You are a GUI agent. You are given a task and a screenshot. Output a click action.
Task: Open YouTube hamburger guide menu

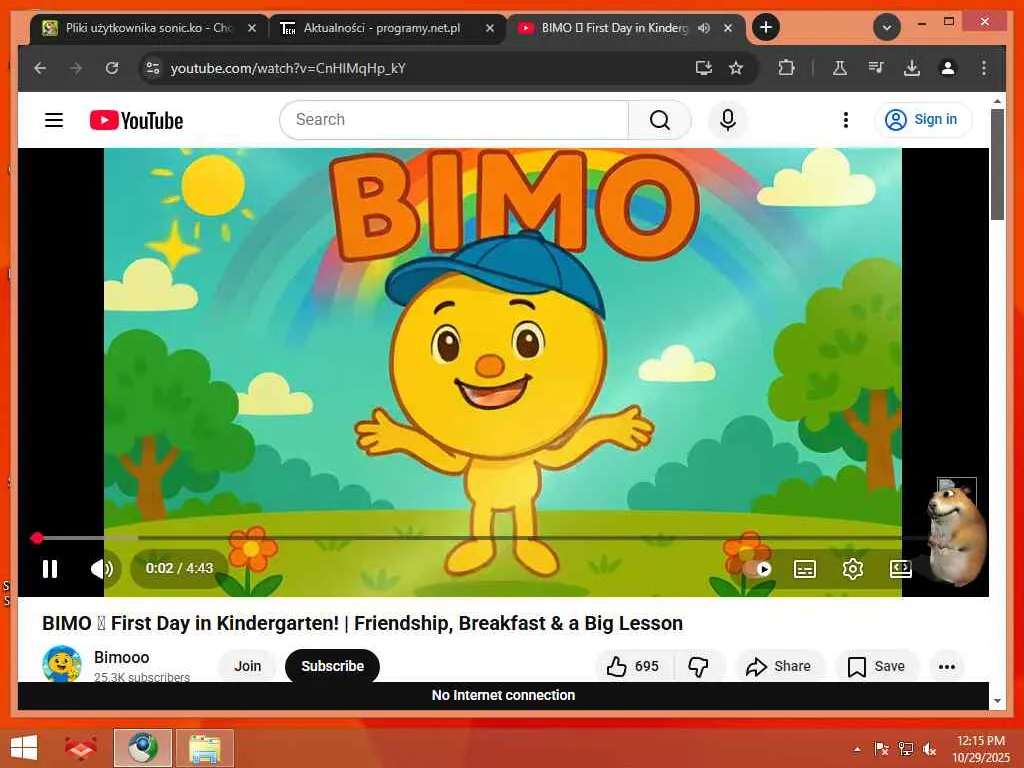54,120
